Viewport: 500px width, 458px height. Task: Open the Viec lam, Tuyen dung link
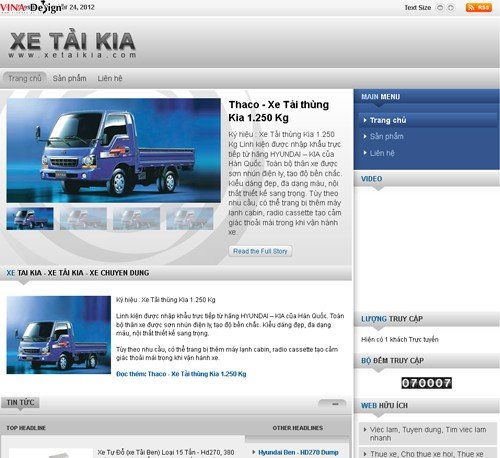click(x=427, y=433)
